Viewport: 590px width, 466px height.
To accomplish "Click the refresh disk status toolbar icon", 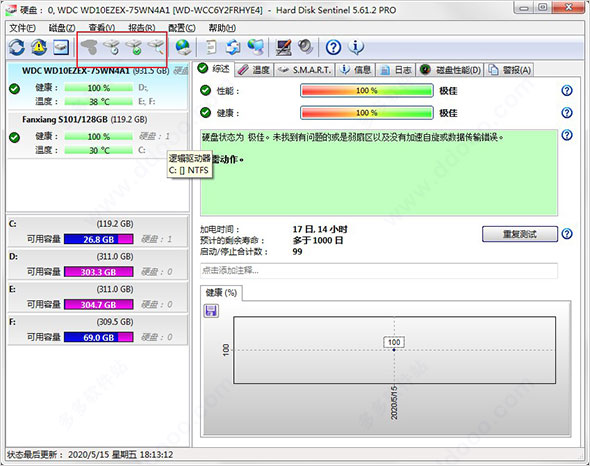I will [17, 47].
